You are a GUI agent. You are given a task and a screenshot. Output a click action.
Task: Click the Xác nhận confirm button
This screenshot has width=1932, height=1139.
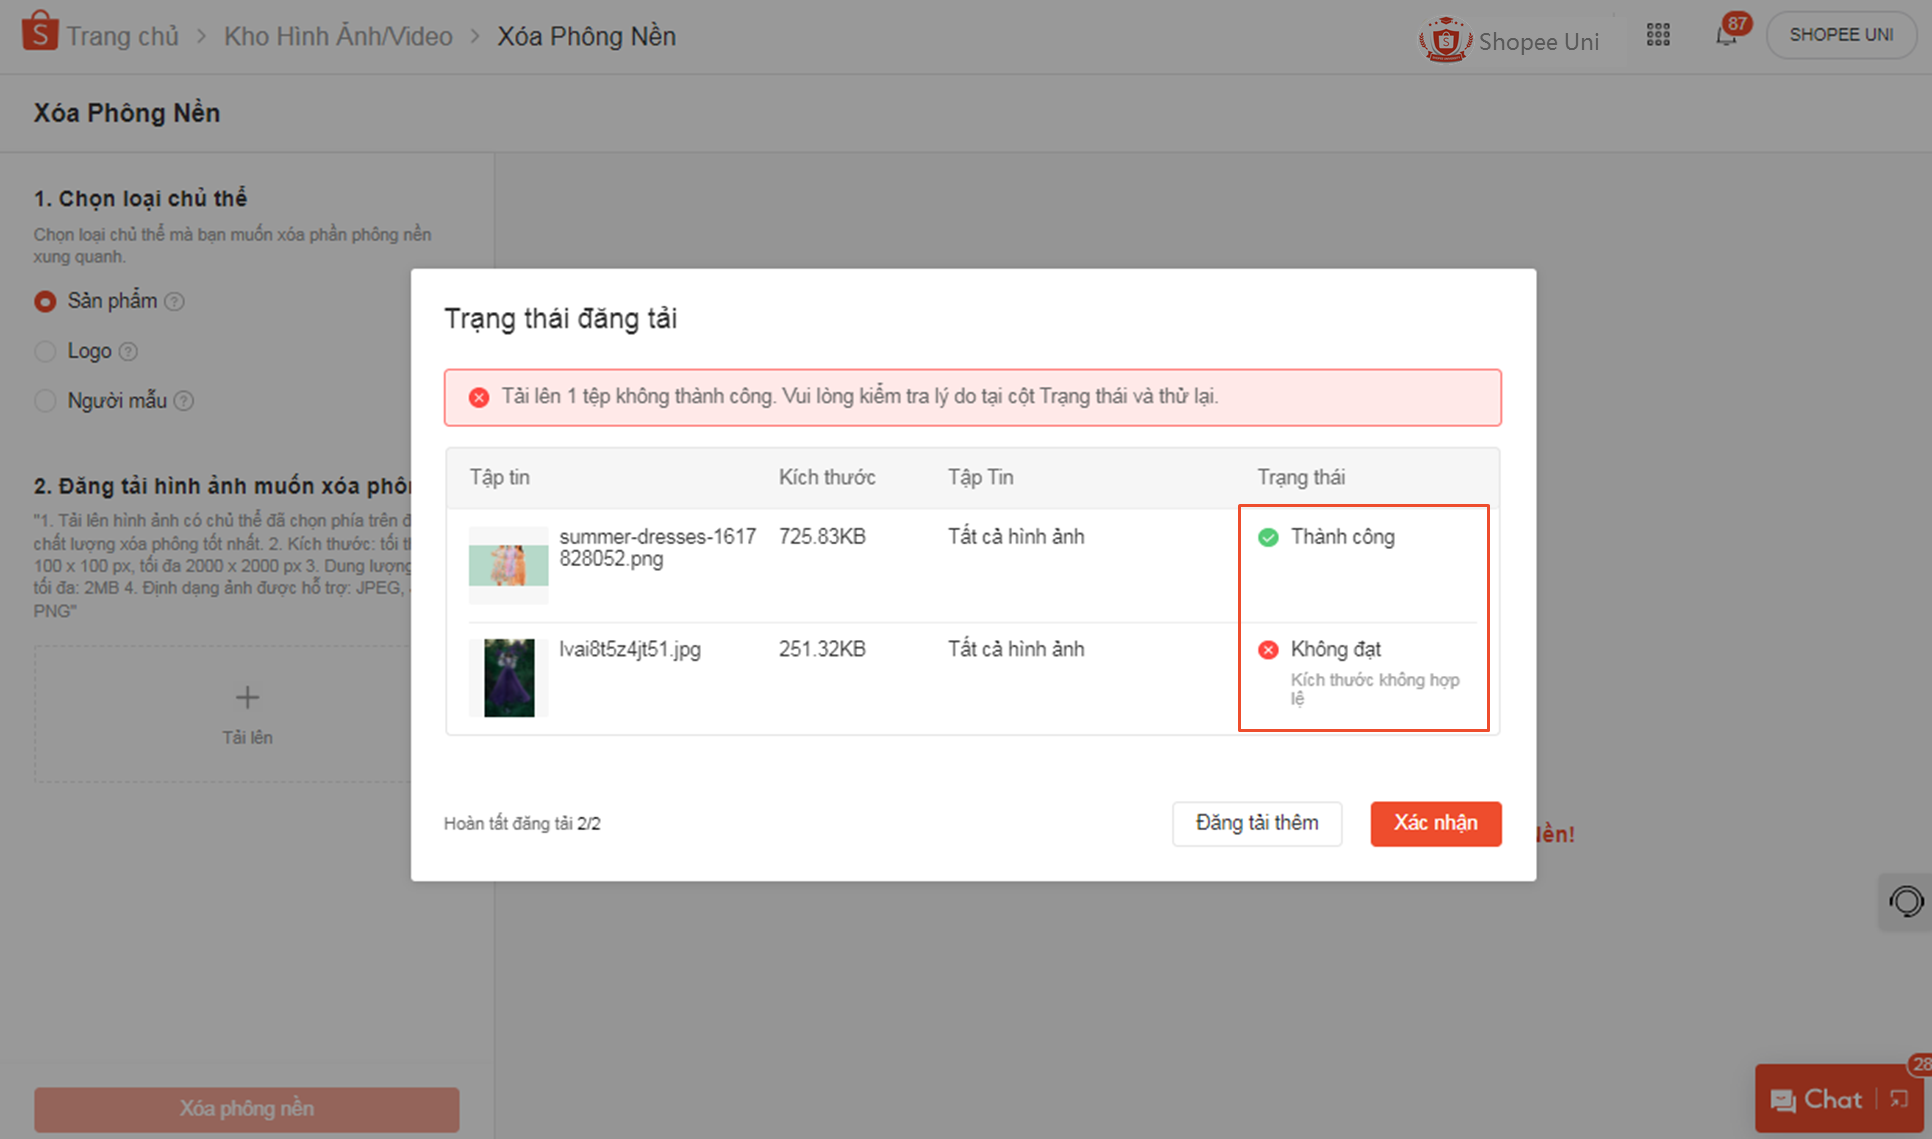click(1434, 823)
